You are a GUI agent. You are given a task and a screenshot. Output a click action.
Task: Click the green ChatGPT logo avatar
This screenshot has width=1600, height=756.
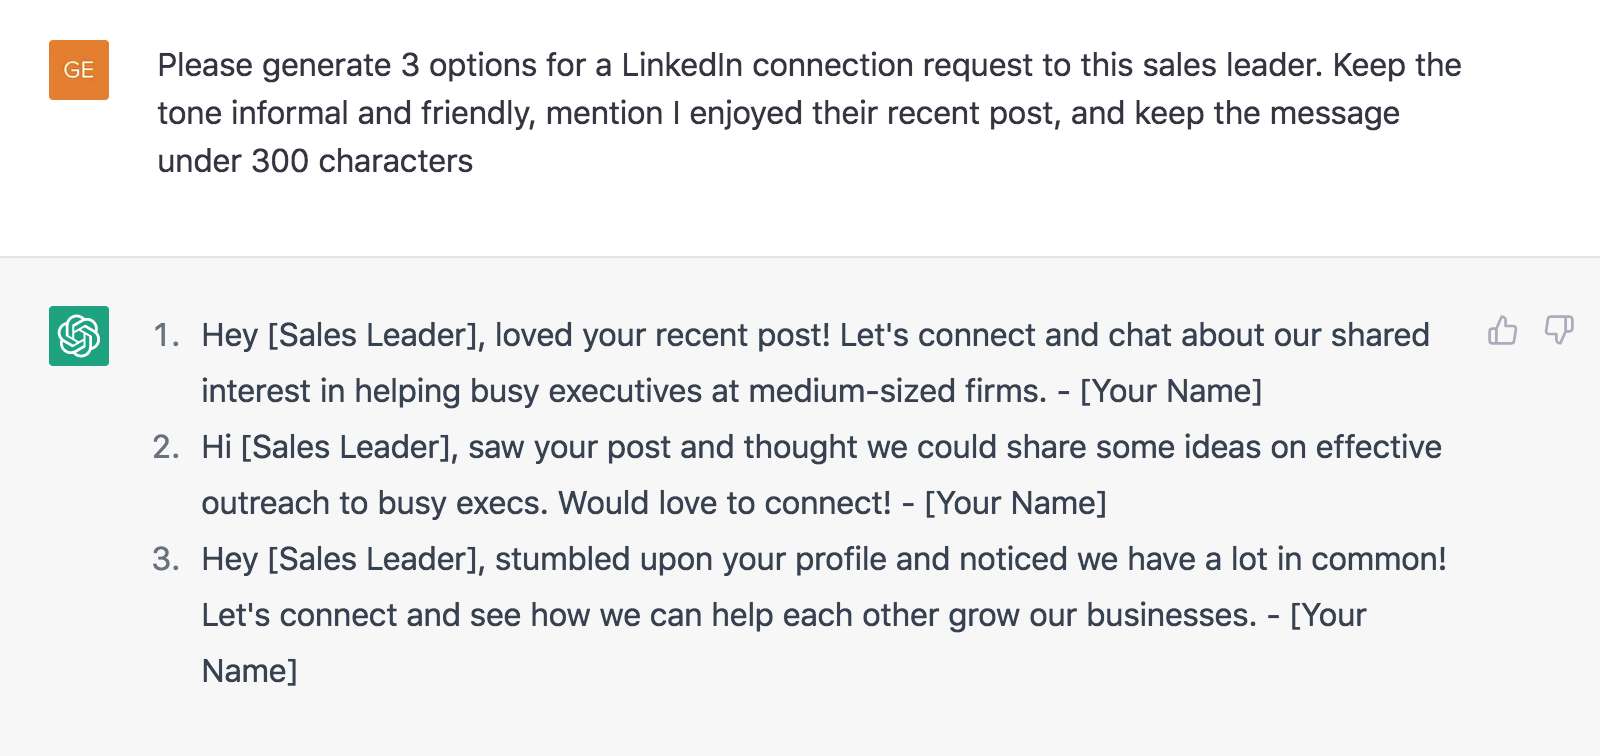tap(79, 336)
